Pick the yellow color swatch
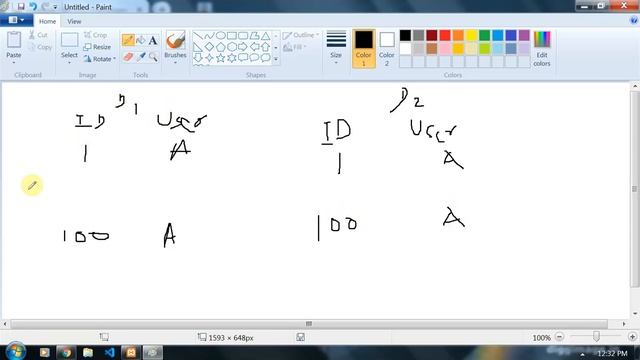Image resolution: width=640 pixels, height=360 pixels. coord(471,36)
